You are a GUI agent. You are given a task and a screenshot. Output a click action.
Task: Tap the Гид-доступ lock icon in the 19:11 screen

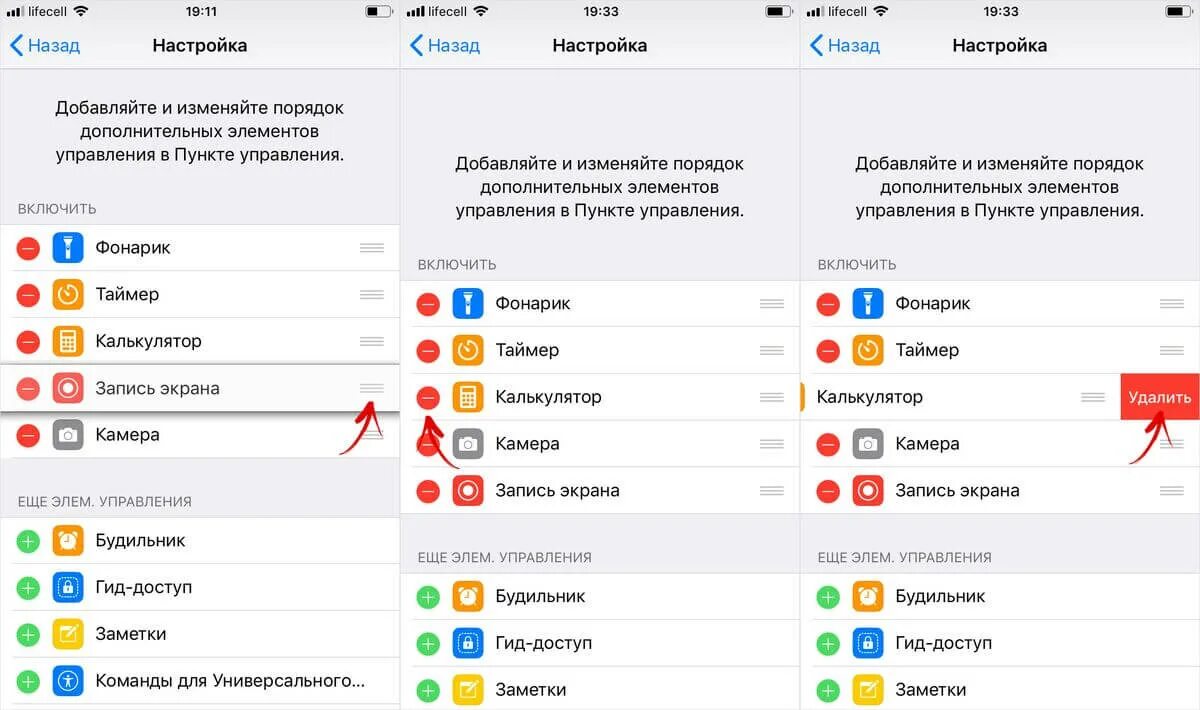(x=68, y=587)
